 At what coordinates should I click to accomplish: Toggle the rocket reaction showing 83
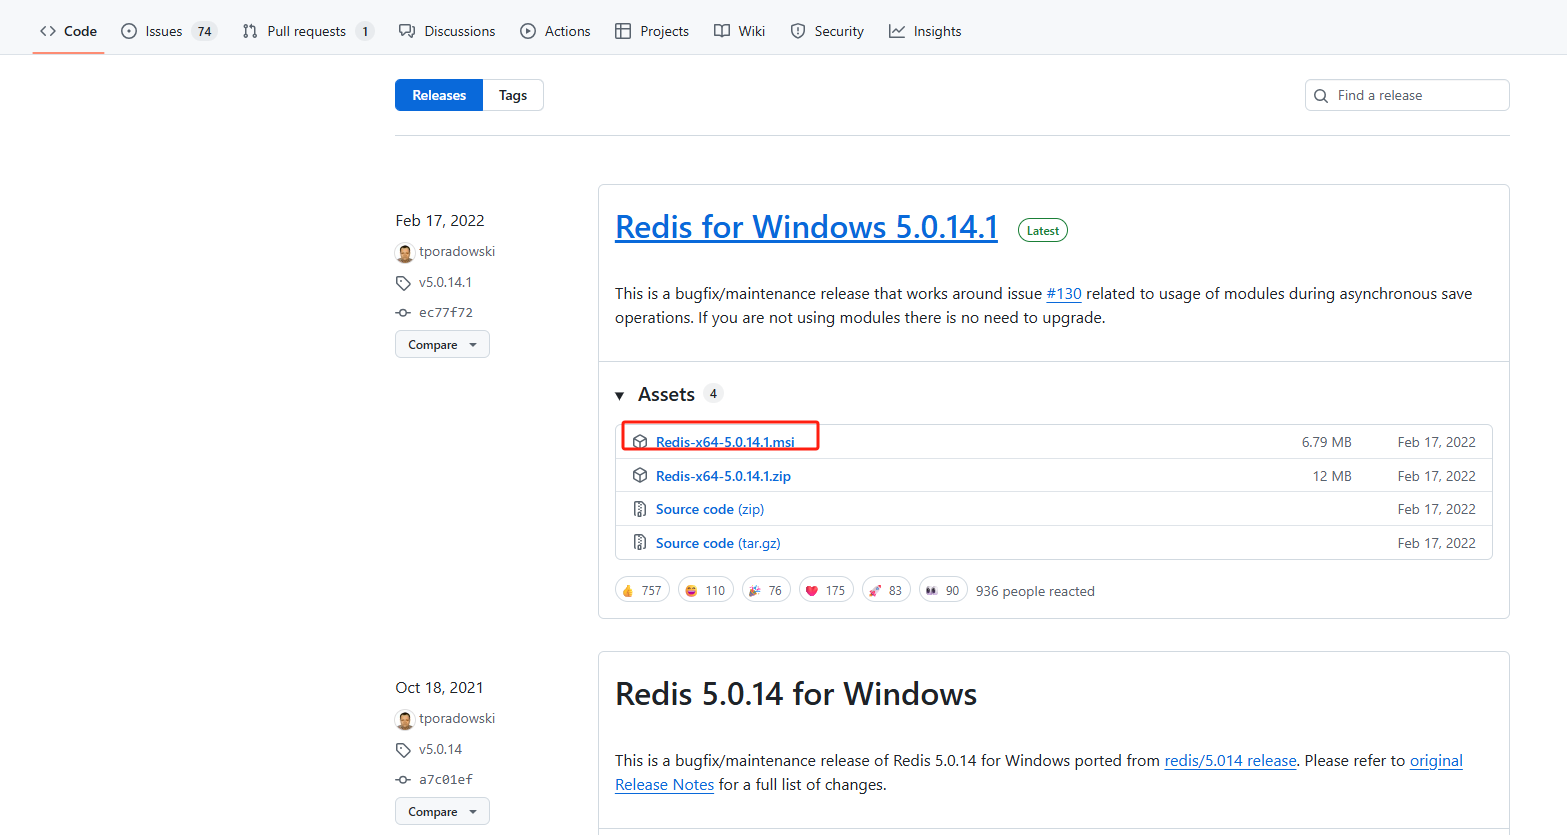click(886, 590)
